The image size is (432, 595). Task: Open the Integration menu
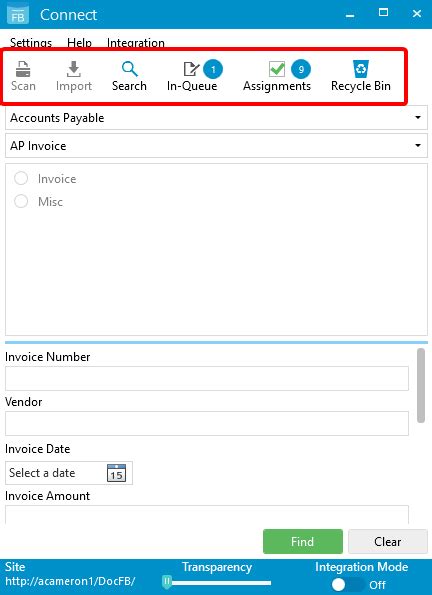click(x=136, y=42)
